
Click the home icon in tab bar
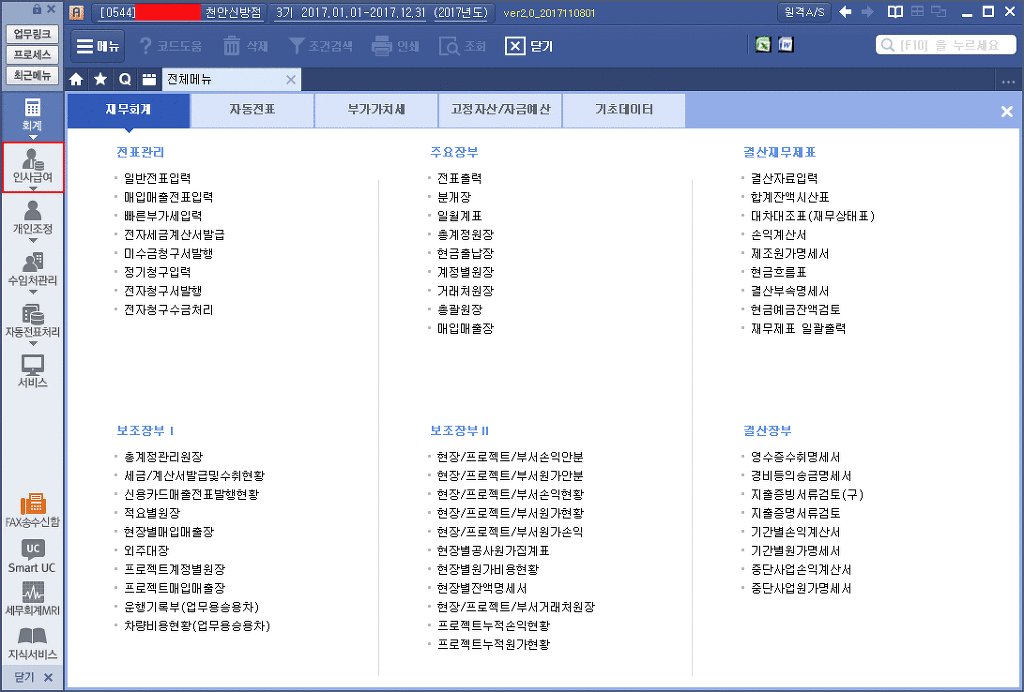tap(76, 79)
